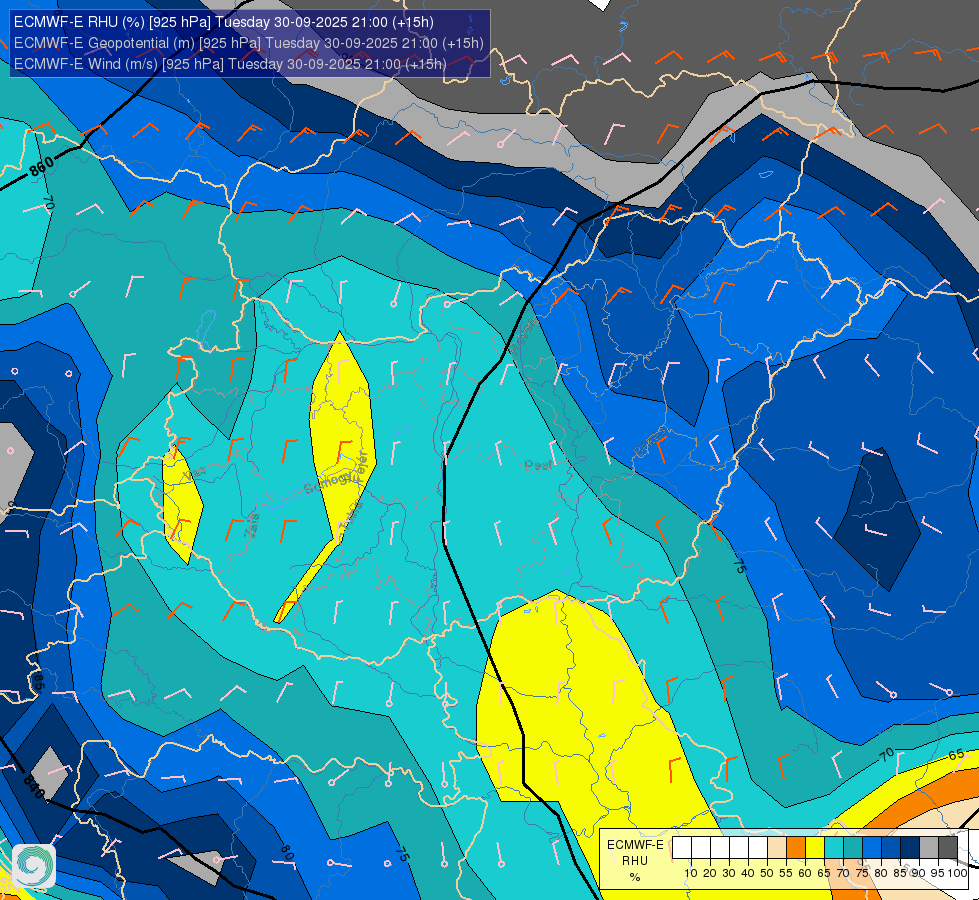Screen dimensions: 979x900
Task: Click the '840' geopotential contour label
Action: [x=34, y=786]
